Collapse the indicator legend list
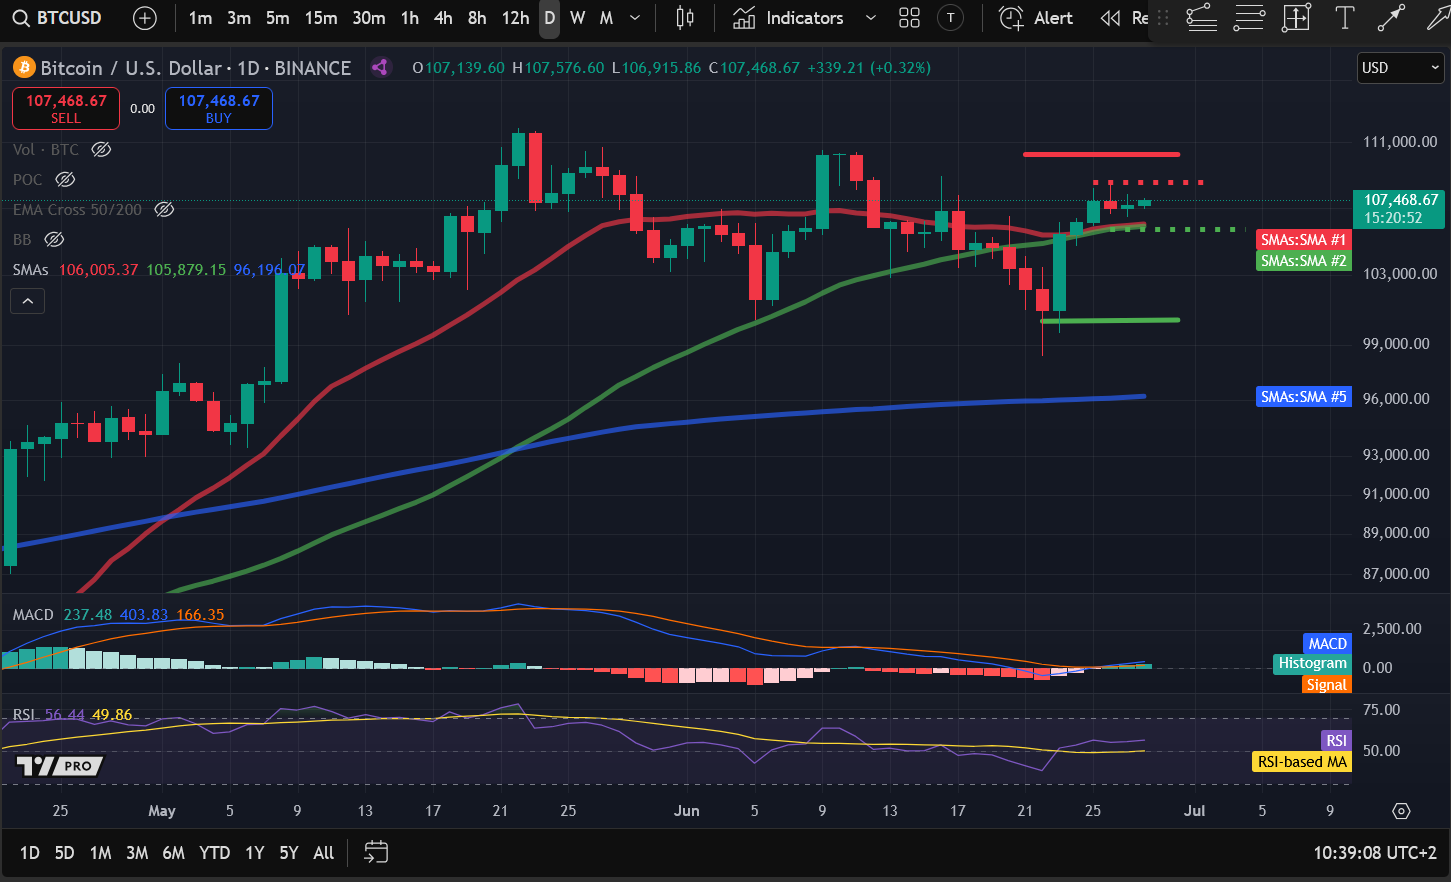The image size is (1451, 882). pos(27,300)
